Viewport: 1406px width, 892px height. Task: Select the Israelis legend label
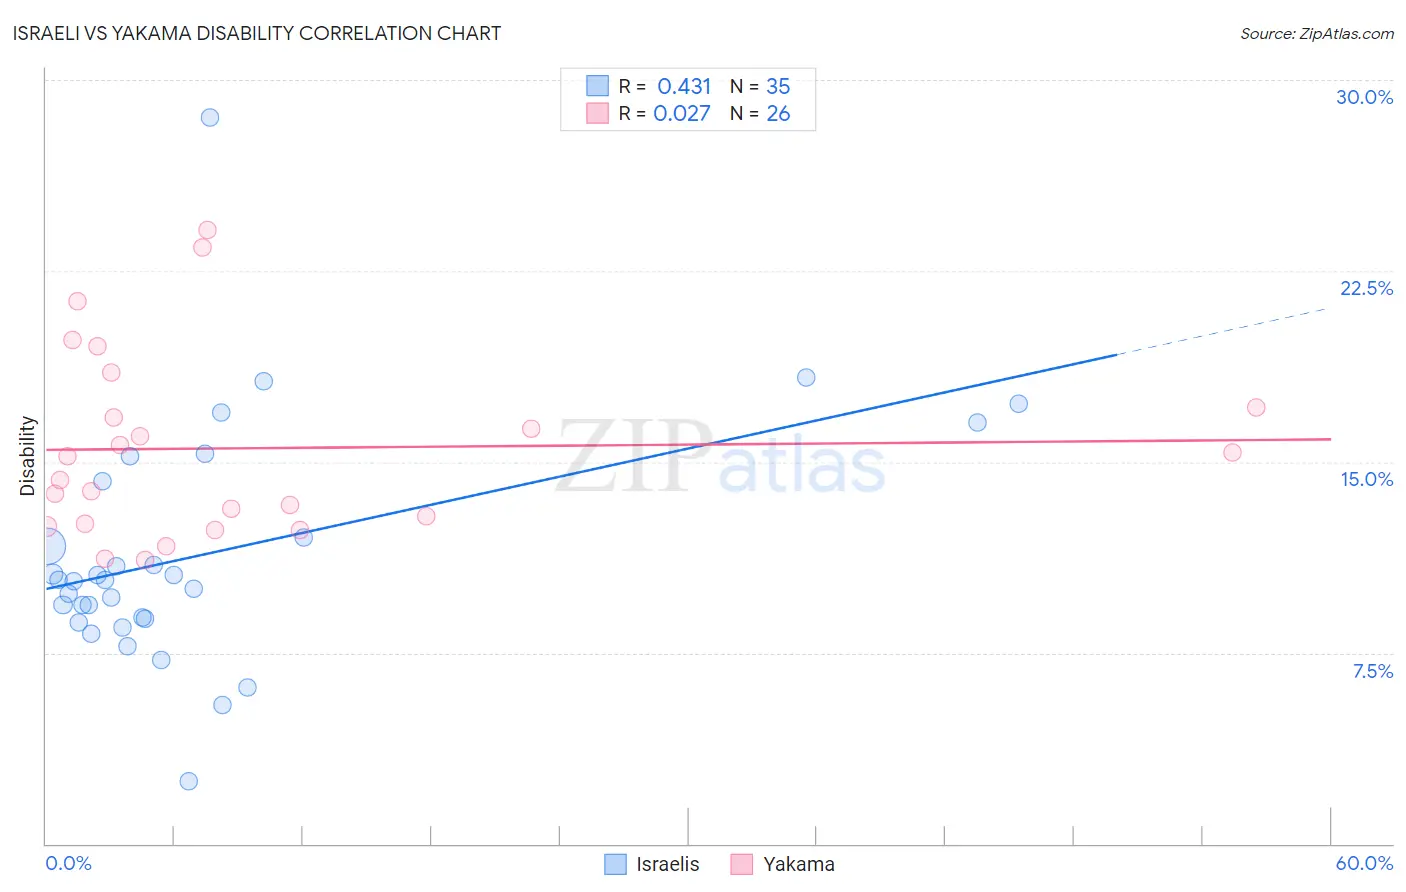click(668, 864)
